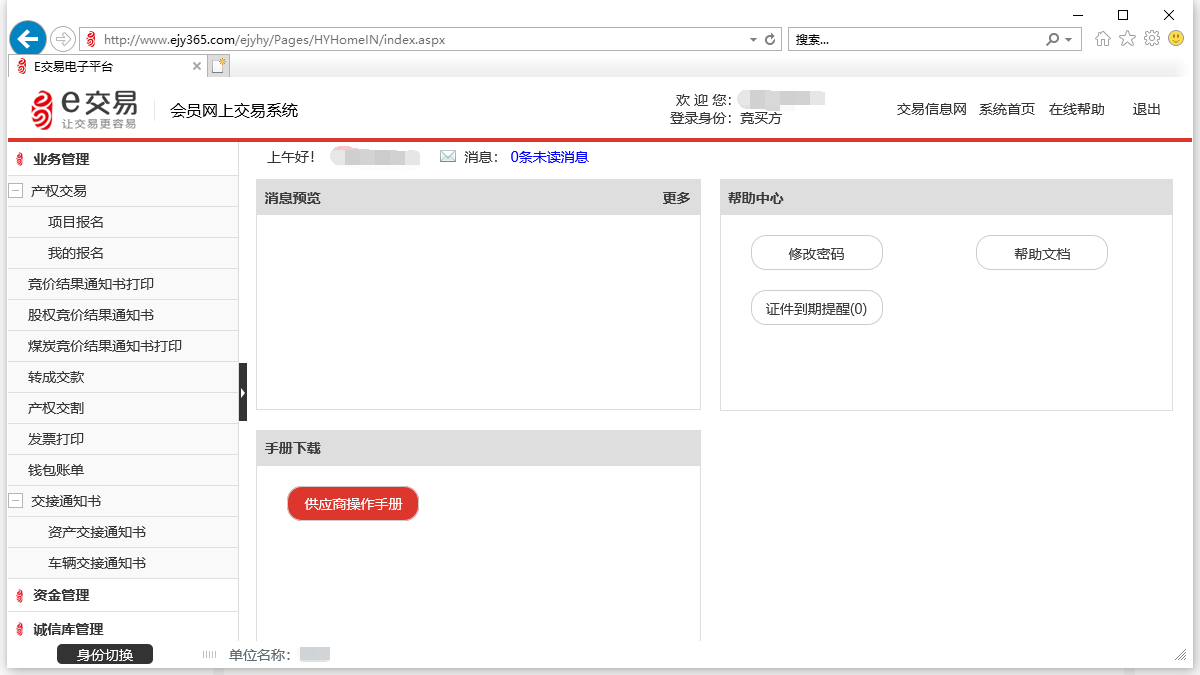Image resolution: width=1200 pixels, height=675 pixels.
Task: Open 资产交接通知书
Action: 97,532
